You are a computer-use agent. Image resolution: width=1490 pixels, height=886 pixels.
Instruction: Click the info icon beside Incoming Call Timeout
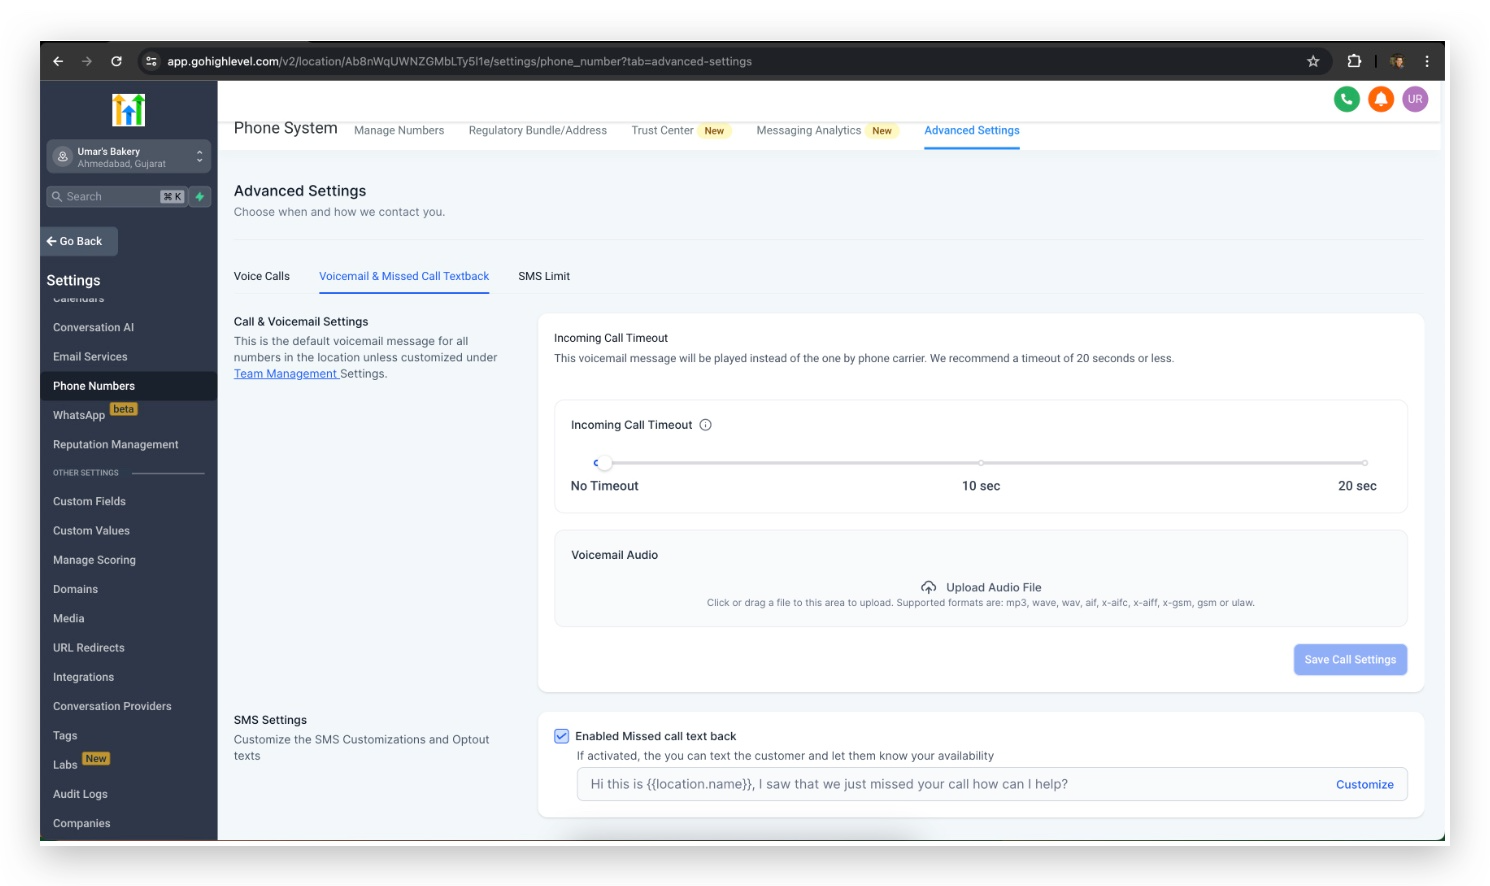pyautogui.click(x=705, y=425)
